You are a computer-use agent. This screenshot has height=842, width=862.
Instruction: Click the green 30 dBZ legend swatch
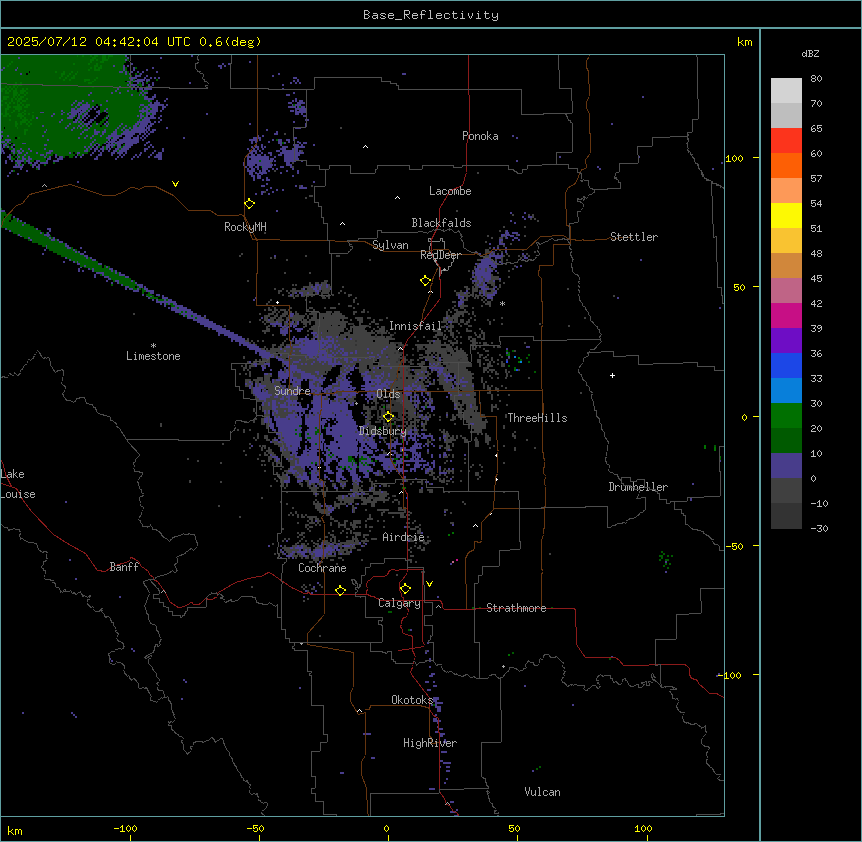pyautogui.click(x=786, y=416)
